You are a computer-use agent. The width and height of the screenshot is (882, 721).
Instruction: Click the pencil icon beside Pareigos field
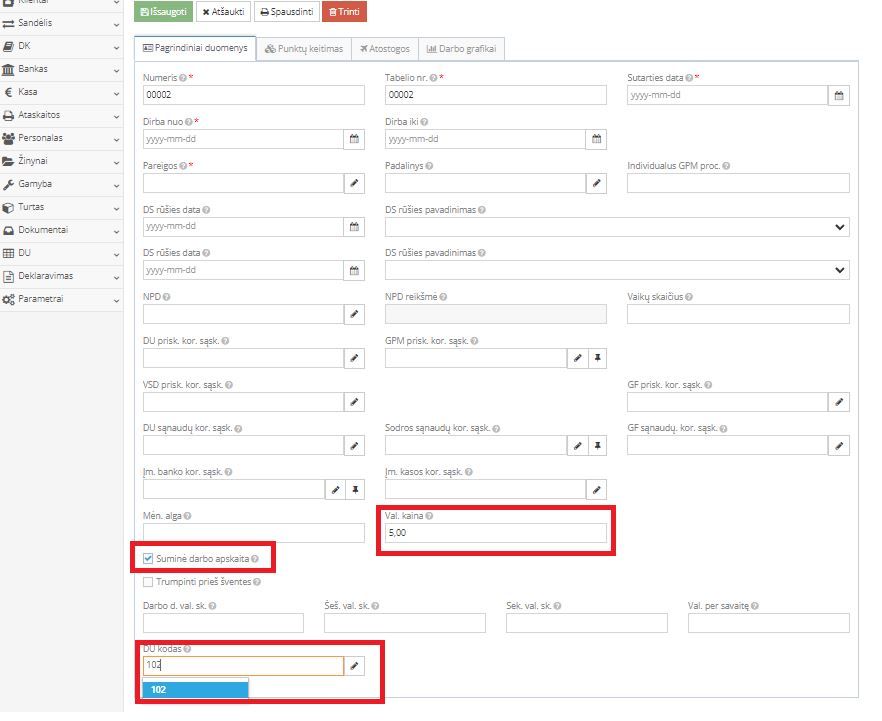pos(354,183)
